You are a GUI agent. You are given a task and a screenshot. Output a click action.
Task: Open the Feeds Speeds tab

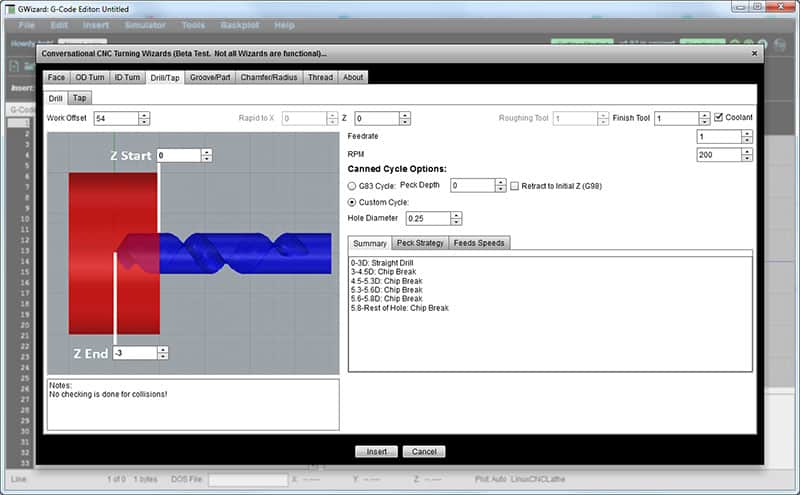pyautogui.click(x=479, y=243)
